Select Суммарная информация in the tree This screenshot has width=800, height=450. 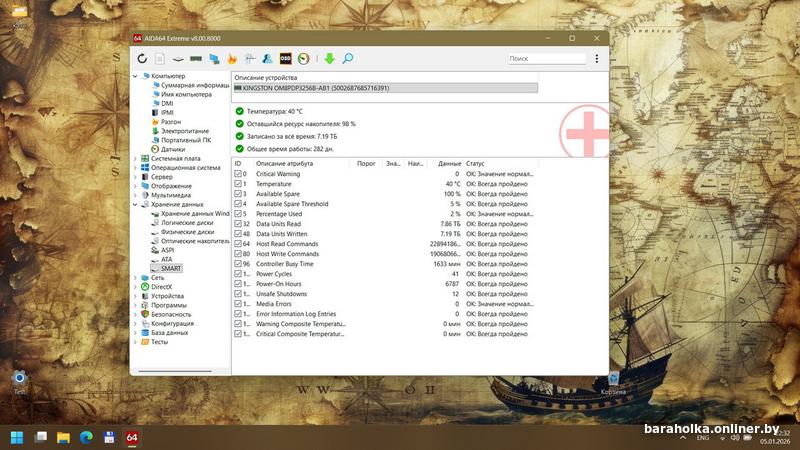pyautogui.click(x=194, y=85)
